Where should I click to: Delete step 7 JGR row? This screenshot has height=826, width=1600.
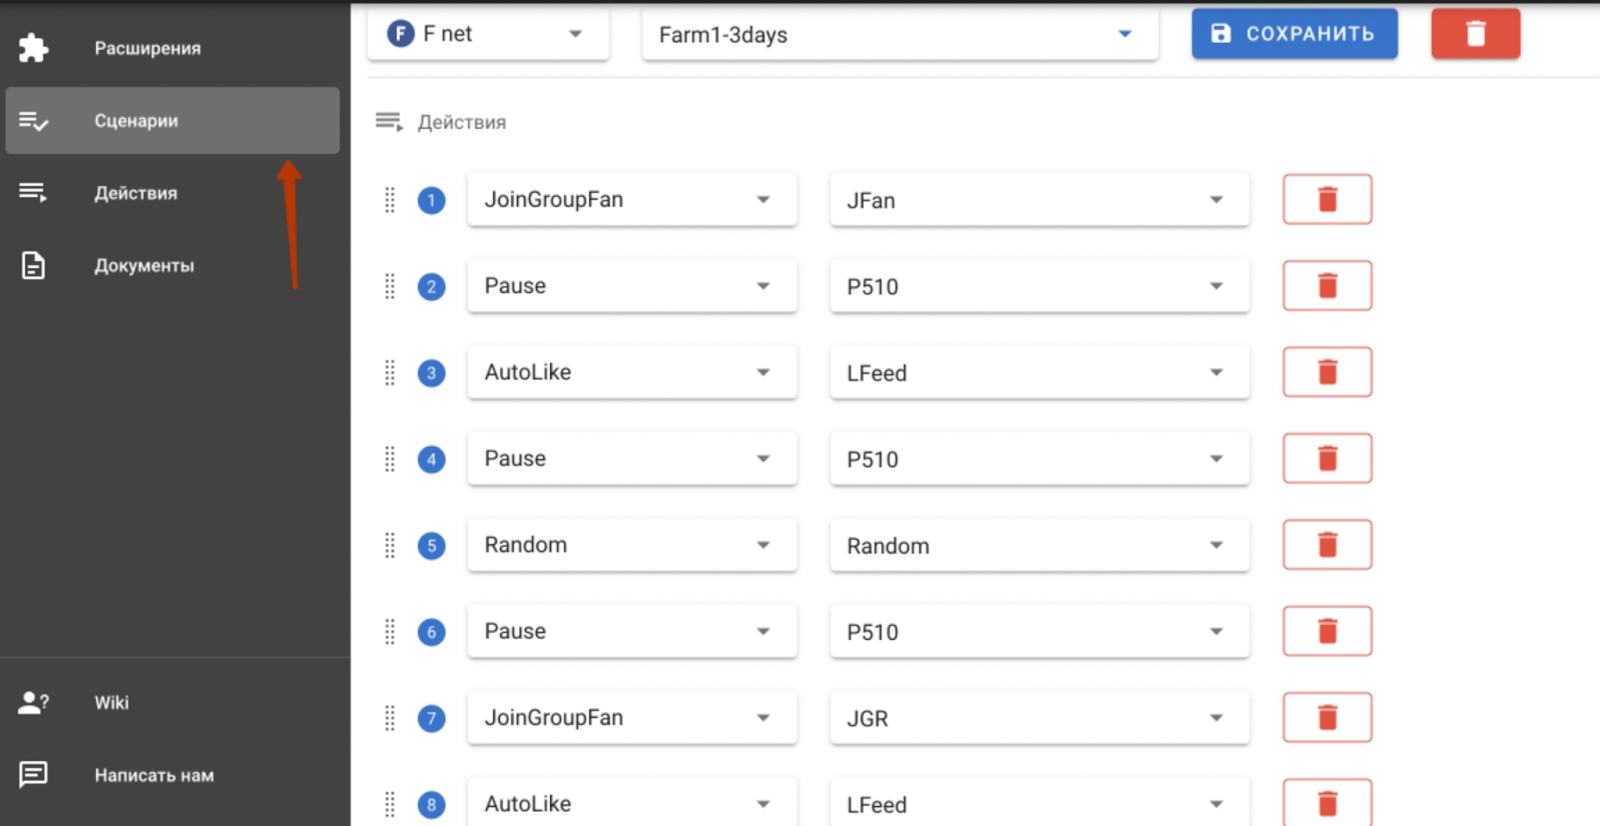[1327, 718]
